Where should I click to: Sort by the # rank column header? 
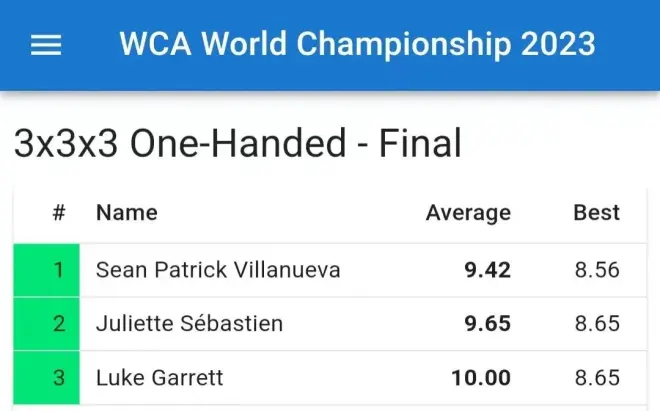[x=59, y=212]
